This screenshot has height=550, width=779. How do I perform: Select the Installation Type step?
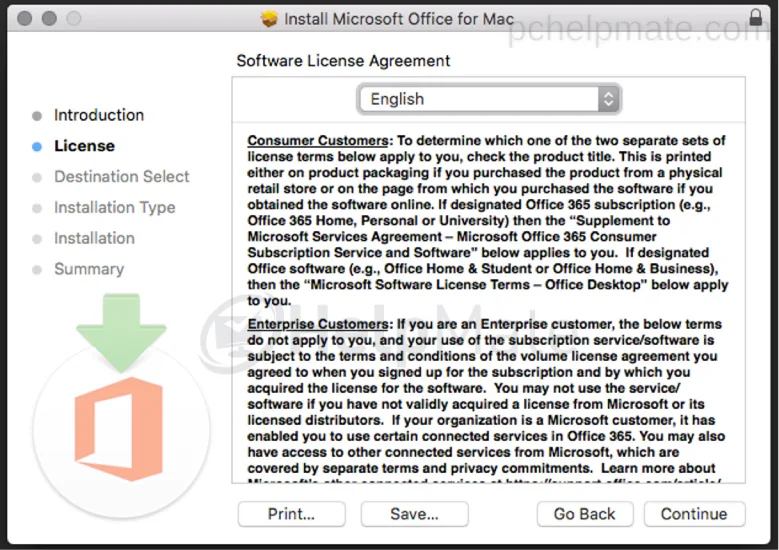(x=115, y=208)
